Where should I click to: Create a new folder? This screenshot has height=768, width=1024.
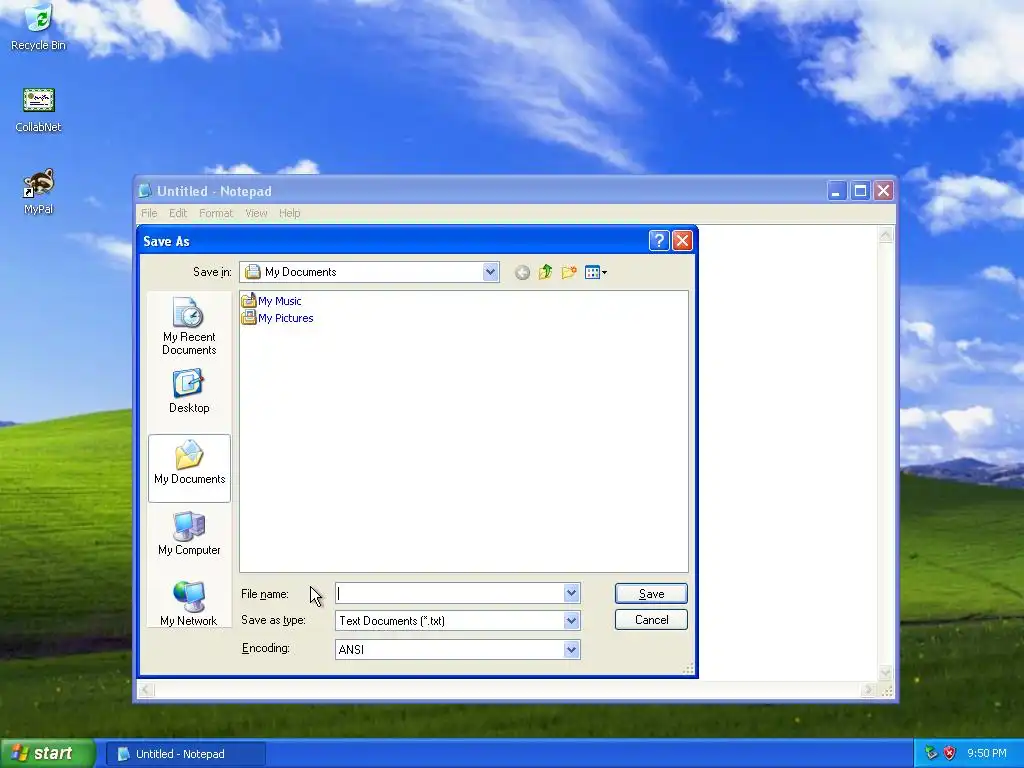(x=569, y=272)
